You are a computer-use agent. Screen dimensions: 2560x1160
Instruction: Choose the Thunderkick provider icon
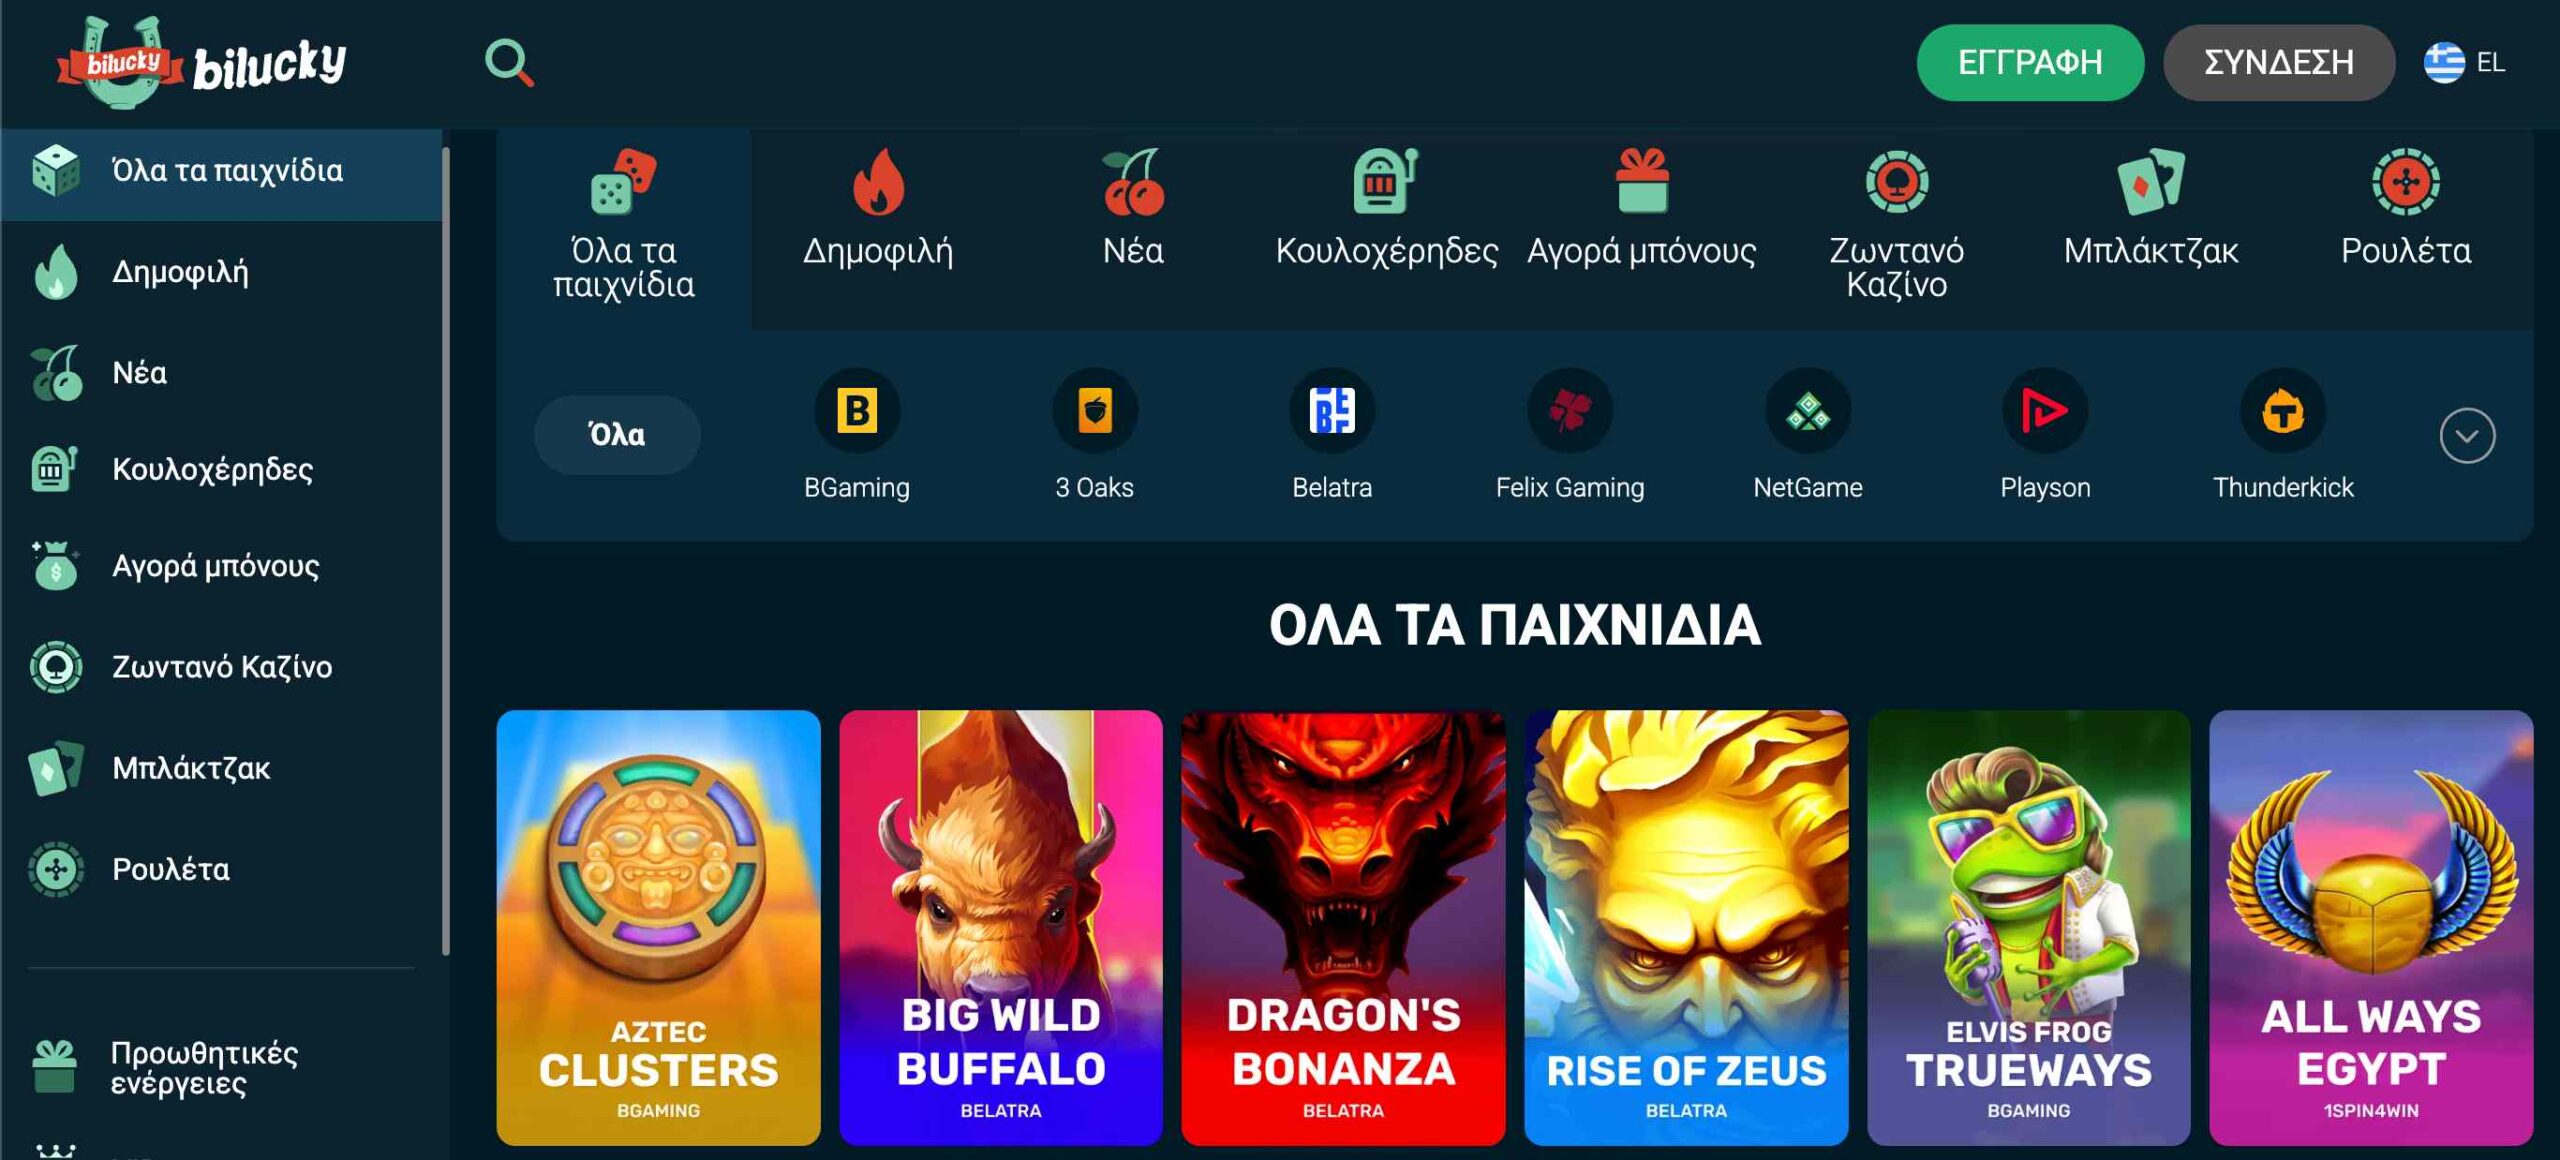pyautogui.click(x=2283, y=410)
